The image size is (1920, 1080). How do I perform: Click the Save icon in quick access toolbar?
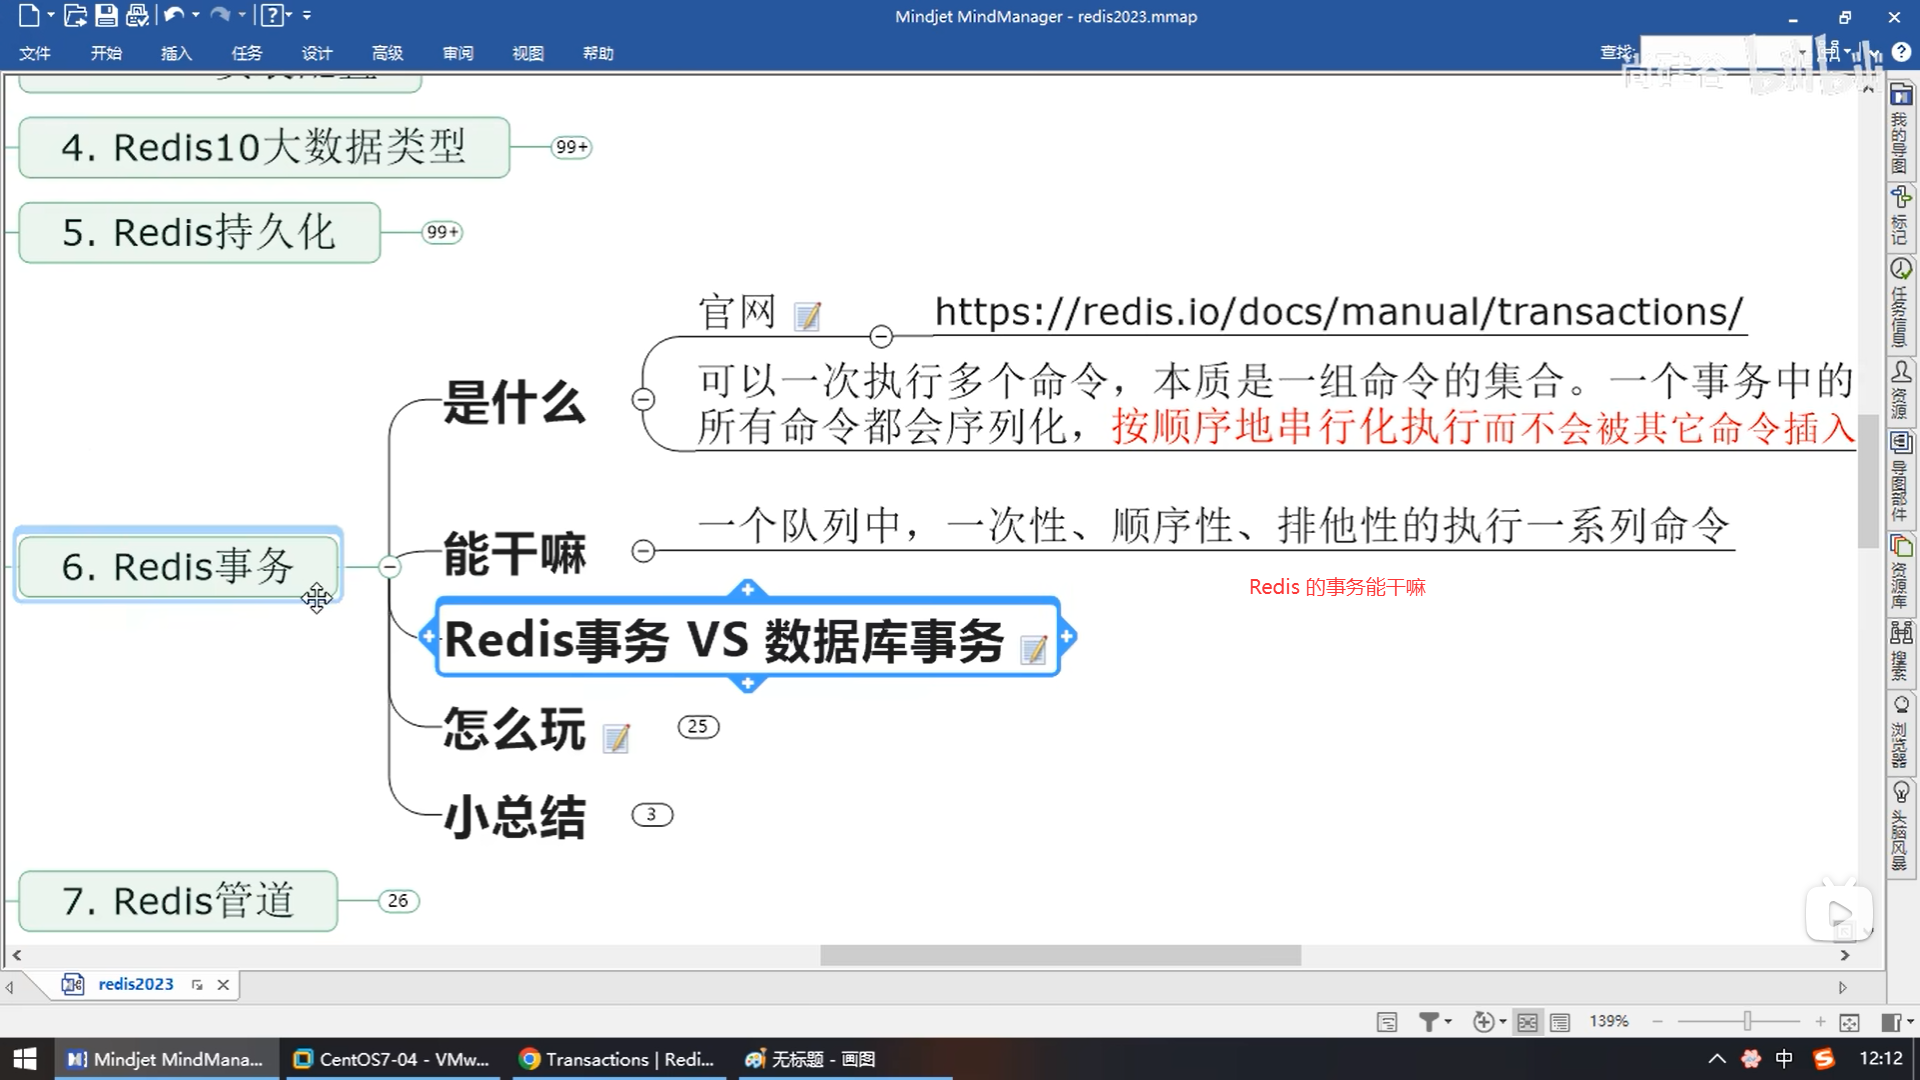click(106, 15)
